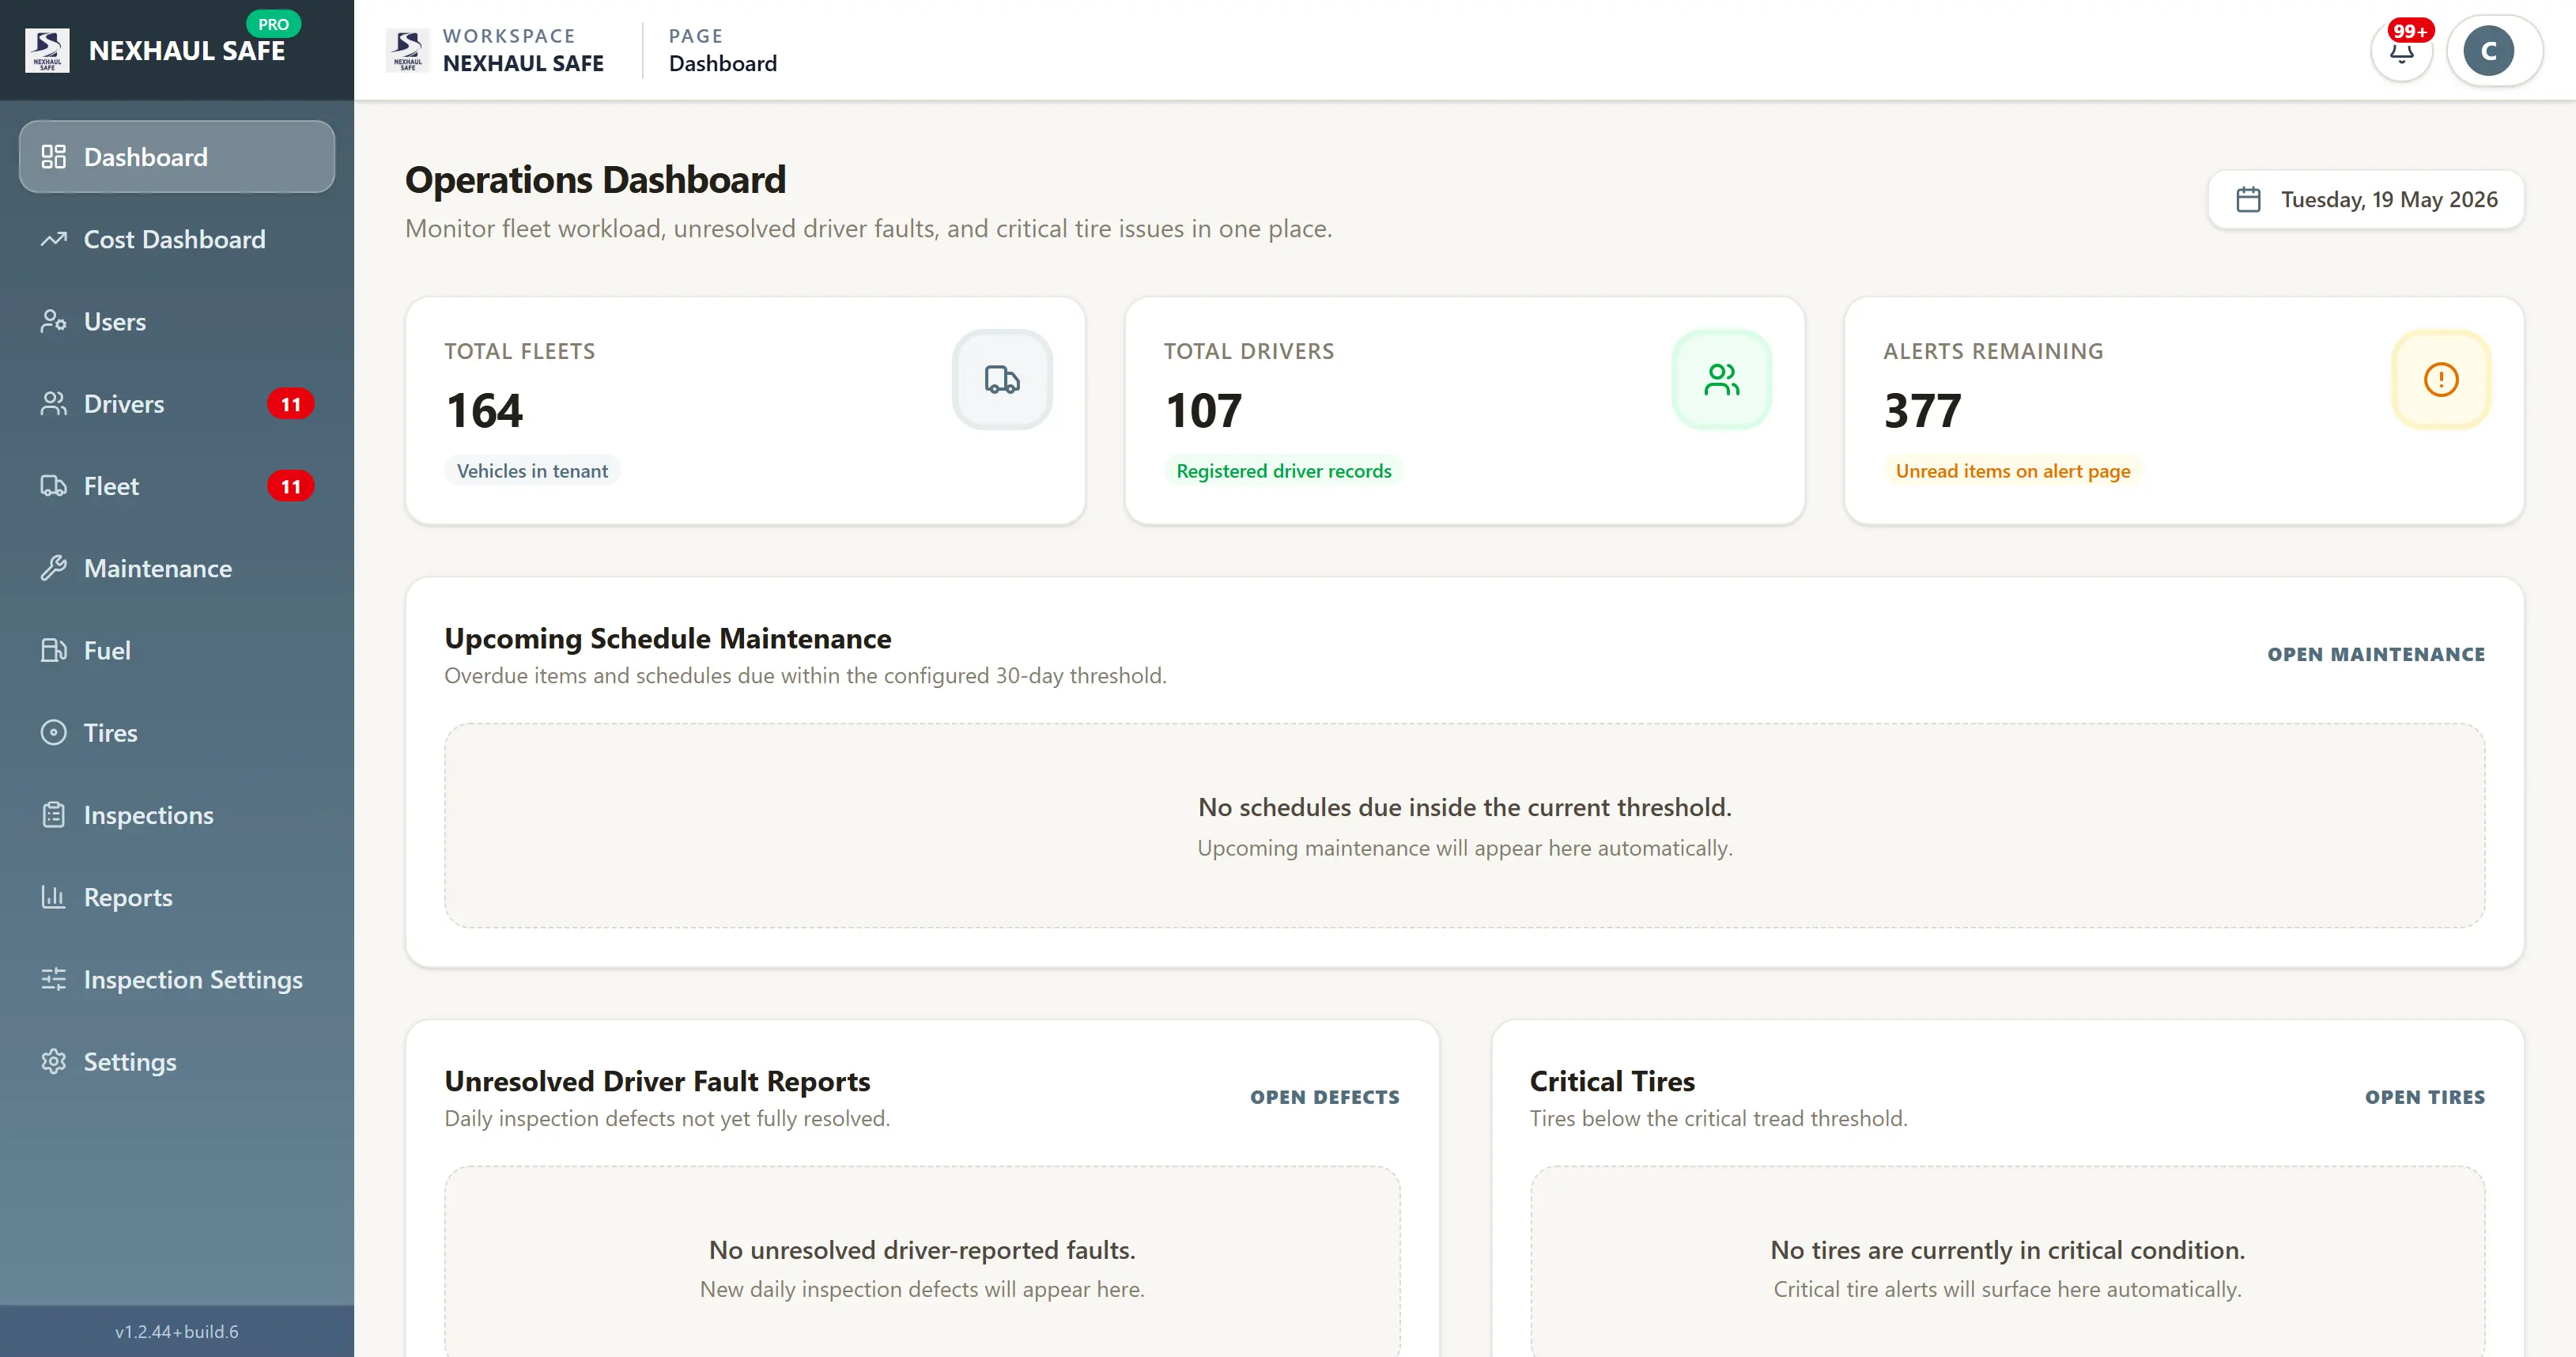2576x1357 pixels.
Task: Open the Dashboard menu item
Action: pyautogui.click(x=177, y=157)
